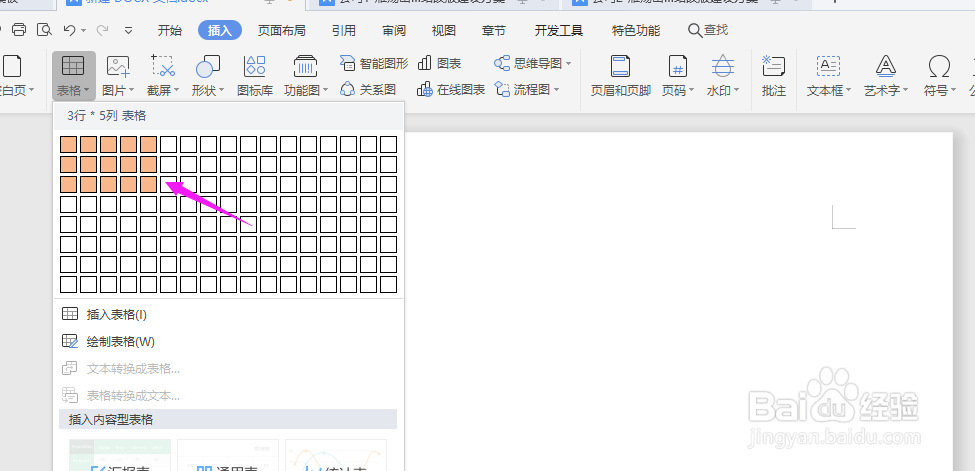Select the 插入 ribbon tab
Screen dimensions: 975x471
pos(219,30)
